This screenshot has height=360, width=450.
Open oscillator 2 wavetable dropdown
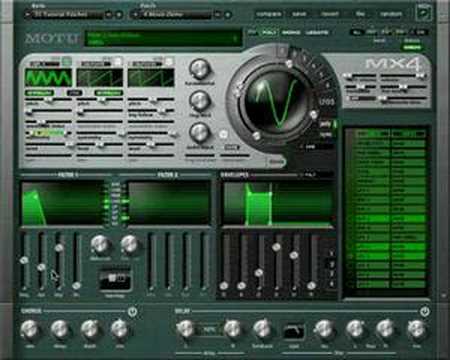coord(96,63)
